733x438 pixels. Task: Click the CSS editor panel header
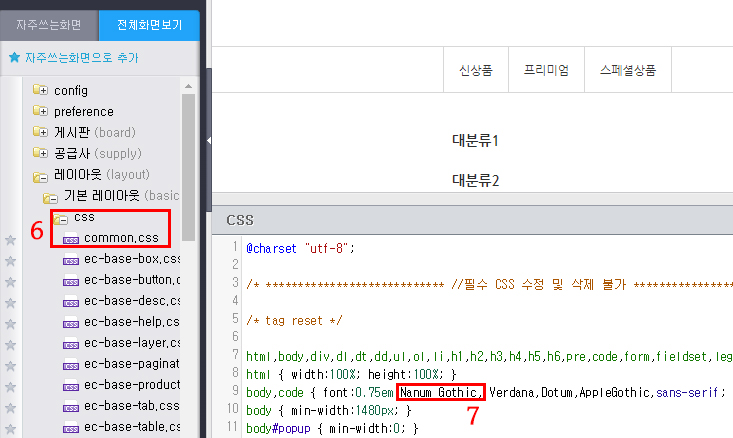[473, 220]
